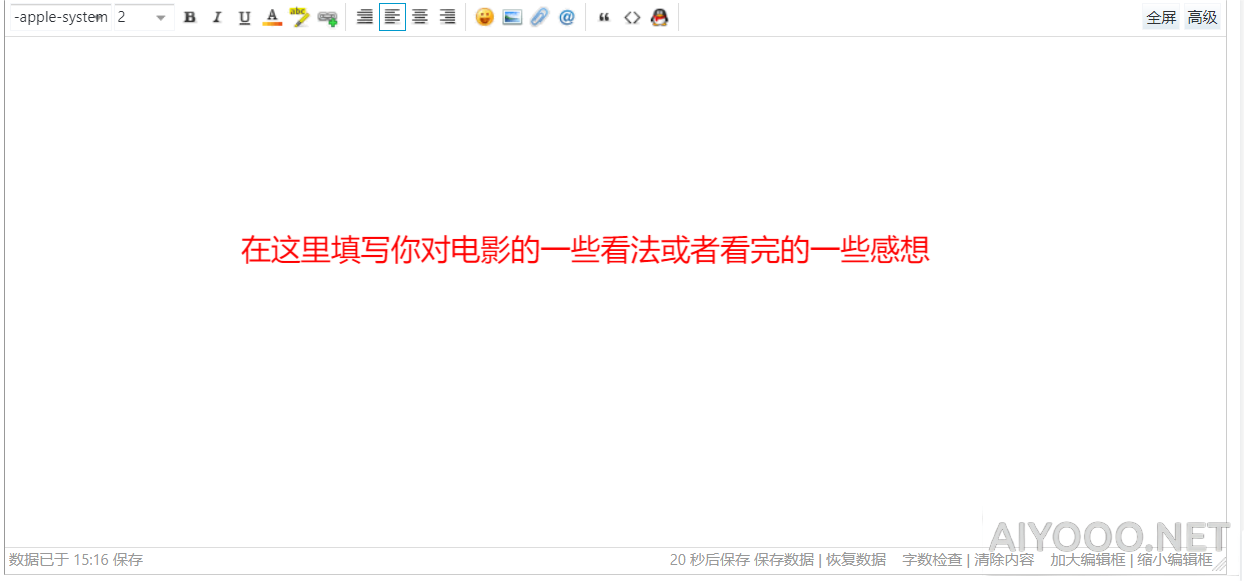Insert an image into the post
Image resolution: width=1244 pixels, height=581 pixels.
(512, 17)
